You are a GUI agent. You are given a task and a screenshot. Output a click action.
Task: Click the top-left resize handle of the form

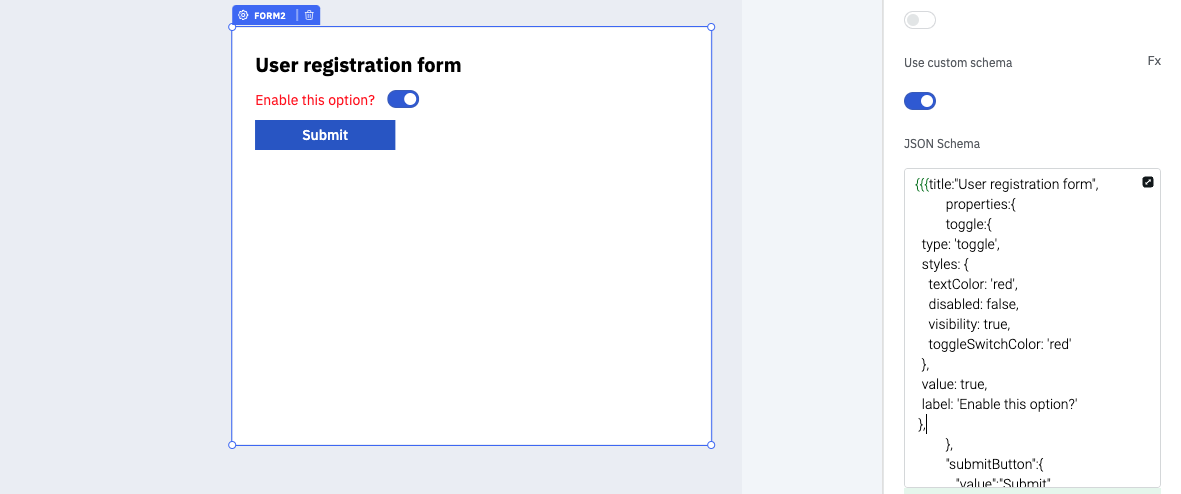[232, 27]
